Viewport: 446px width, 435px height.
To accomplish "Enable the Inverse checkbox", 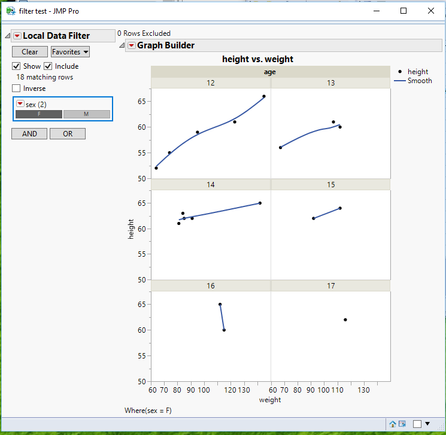I will click(x=16, y=88).
